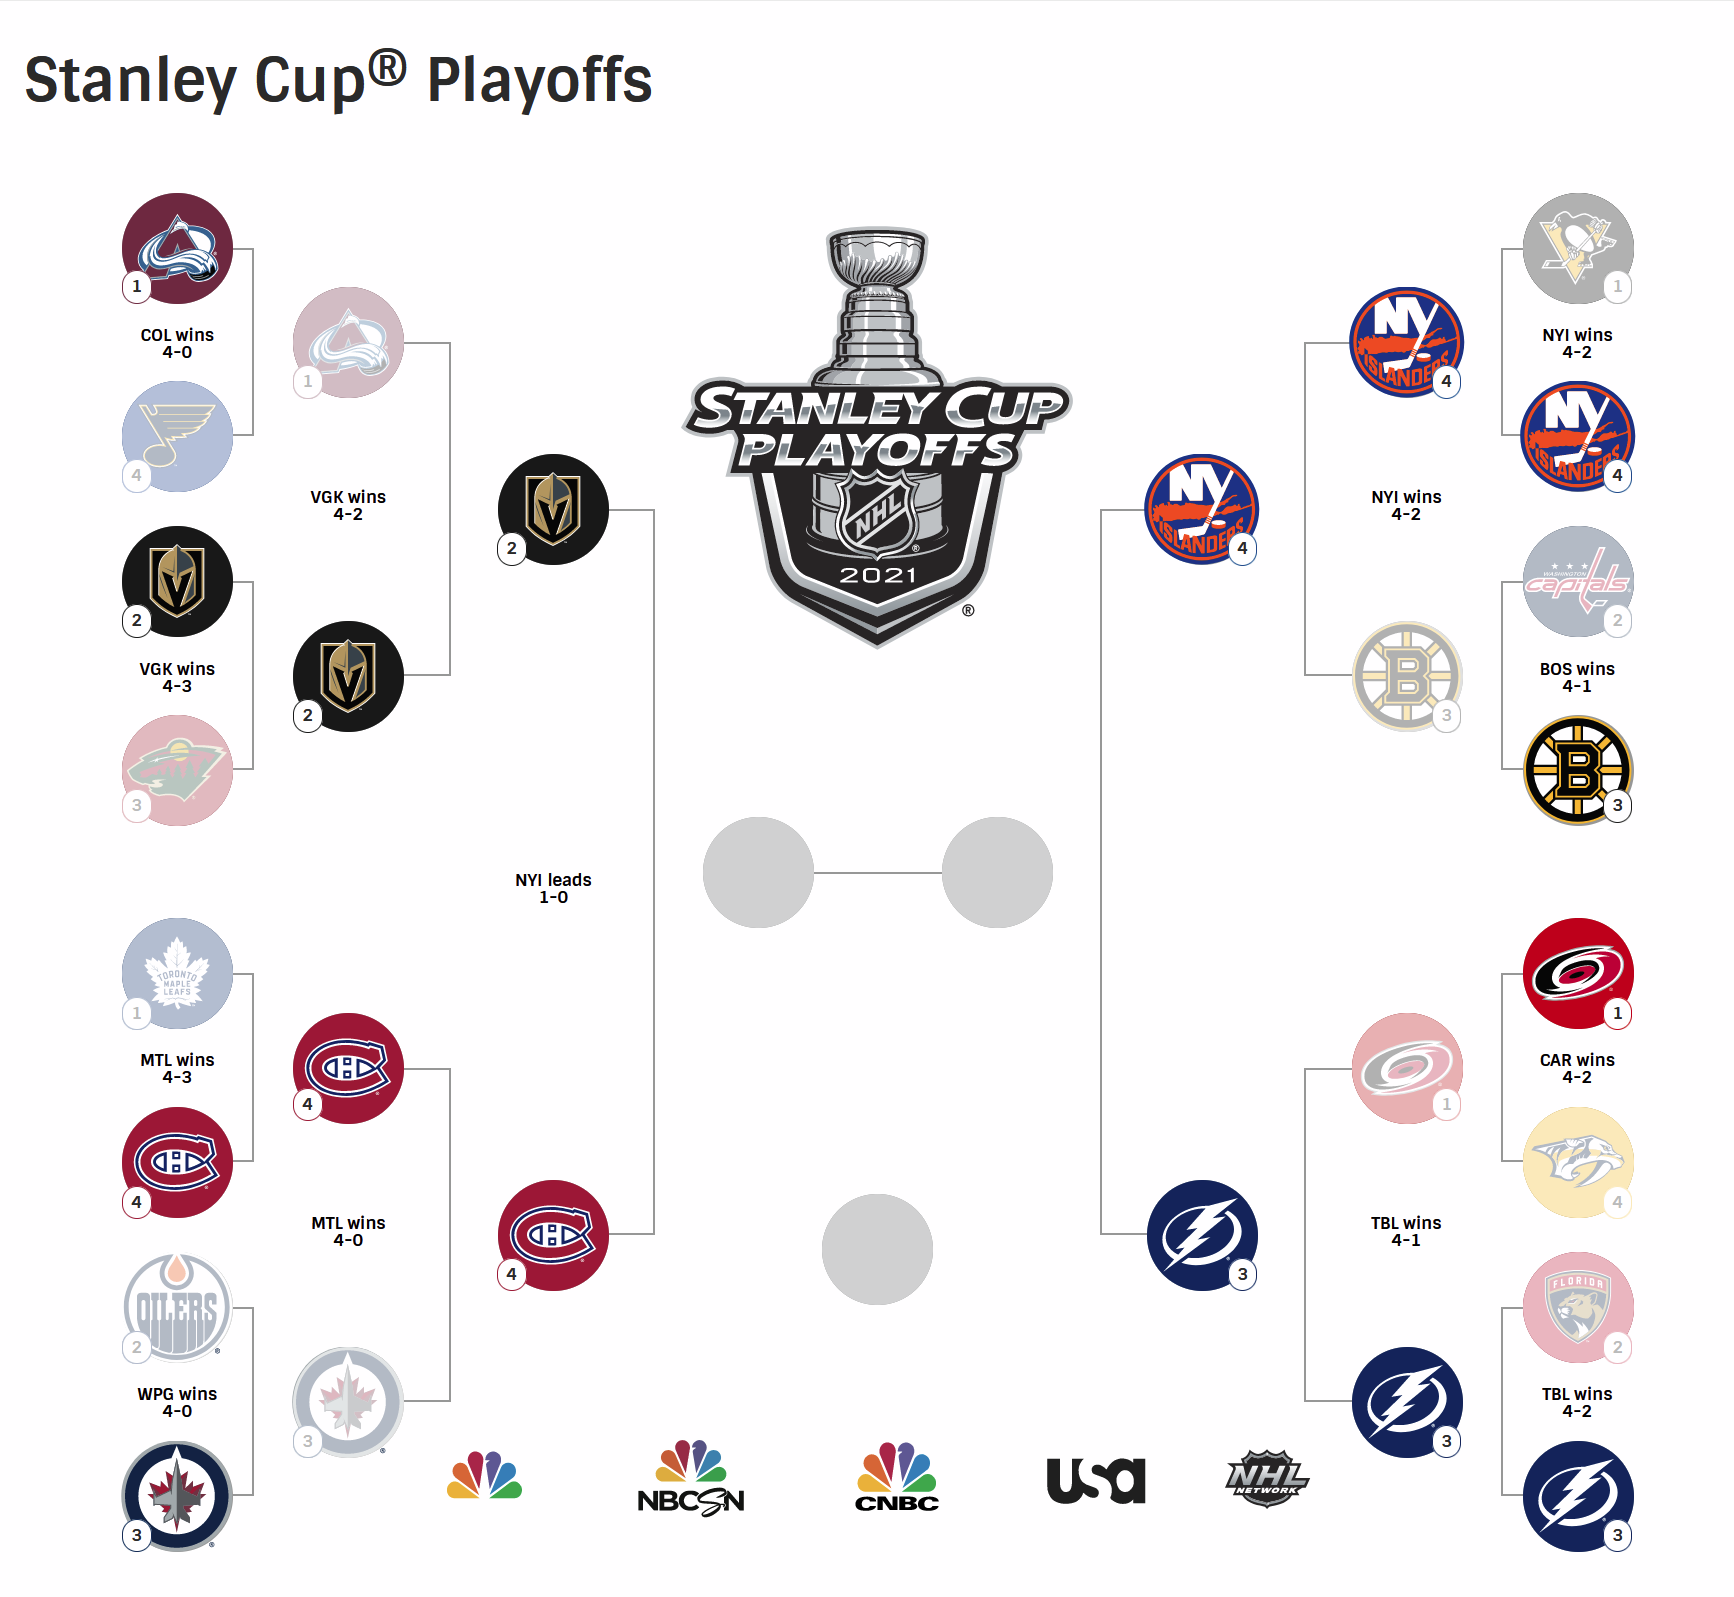Image resolution: width=1734 pixels, height=1597 pixels.
Task: Open the "VGK wins 4-3" series result
Action: [177, 677]
